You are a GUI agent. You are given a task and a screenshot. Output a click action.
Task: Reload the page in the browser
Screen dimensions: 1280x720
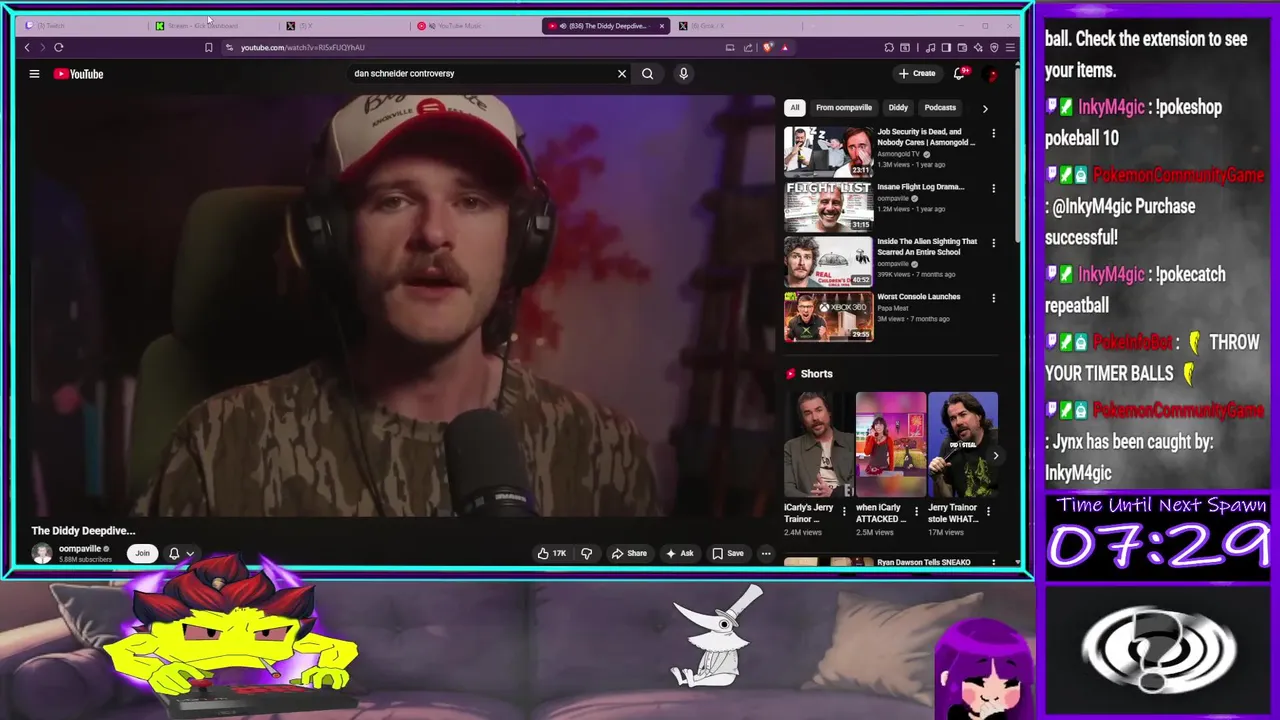click(x=59, y=47)
